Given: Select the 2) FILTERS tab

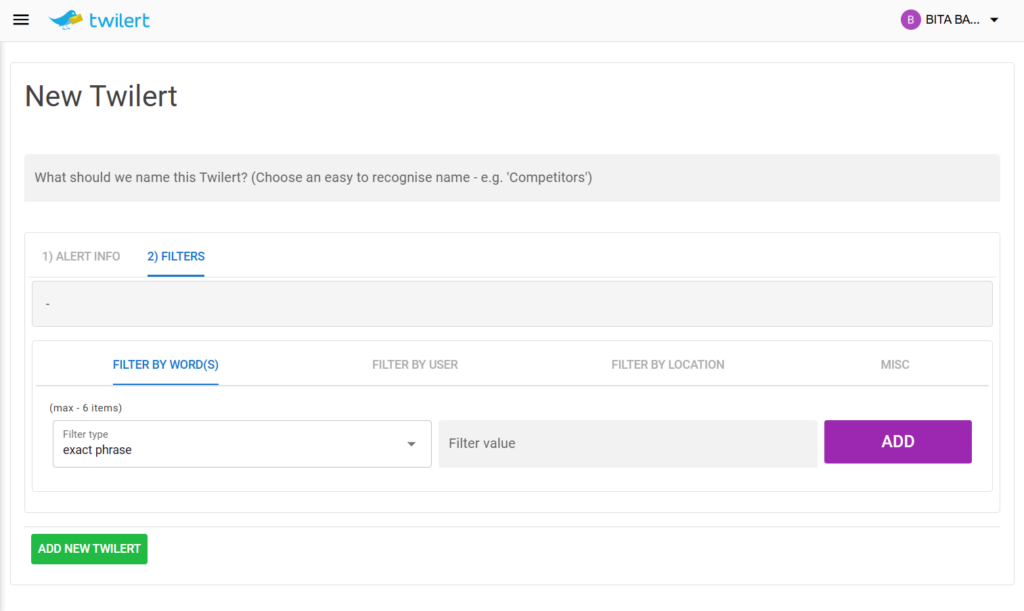Looking at the screenshot, I should coord(176,257).
